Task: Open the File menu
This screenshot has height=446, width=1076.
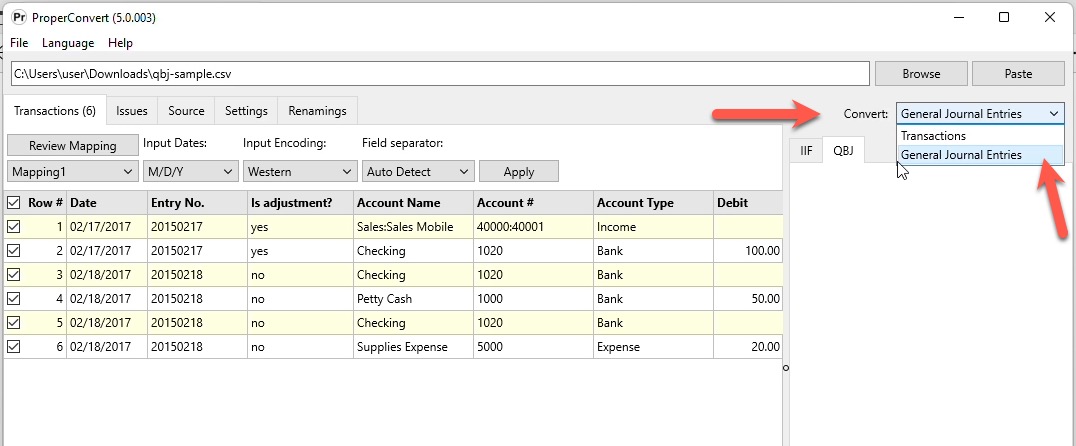Action: [x=19, y=43]
